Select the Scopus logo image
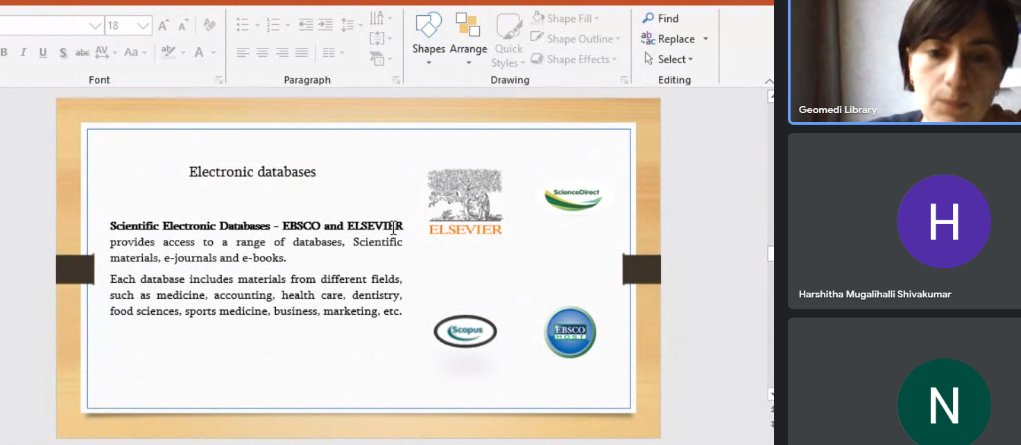The width and height of the screenshot is (1021, 445). pyautogui.click(x=465, y=331)
